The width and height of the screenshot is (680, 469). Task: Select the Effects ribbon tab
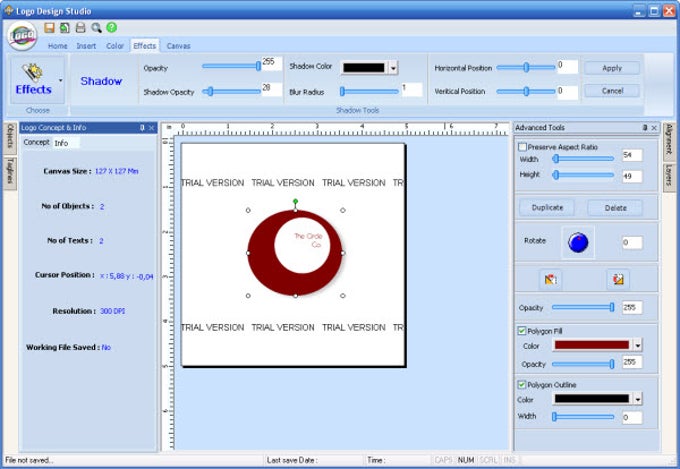click(x=145, y=46)
